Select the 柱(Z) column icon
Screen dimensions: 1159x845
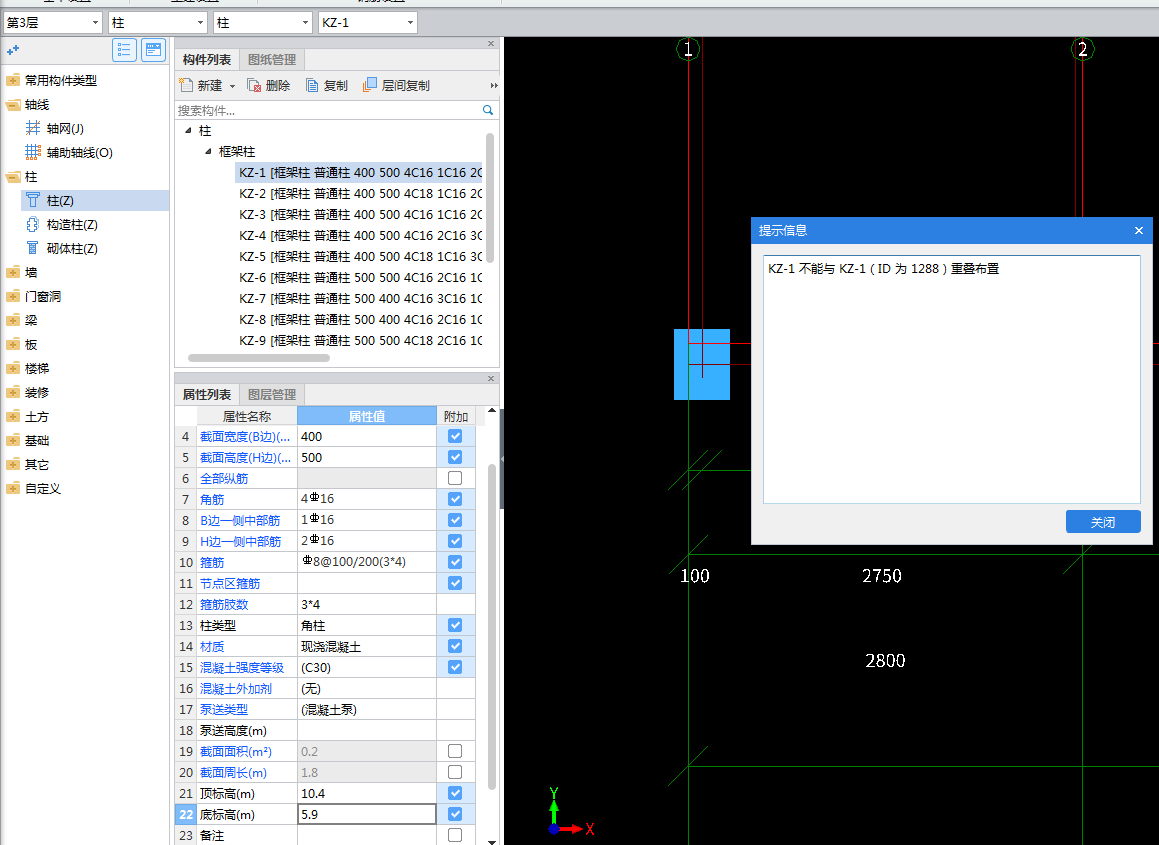coord(33,200)
